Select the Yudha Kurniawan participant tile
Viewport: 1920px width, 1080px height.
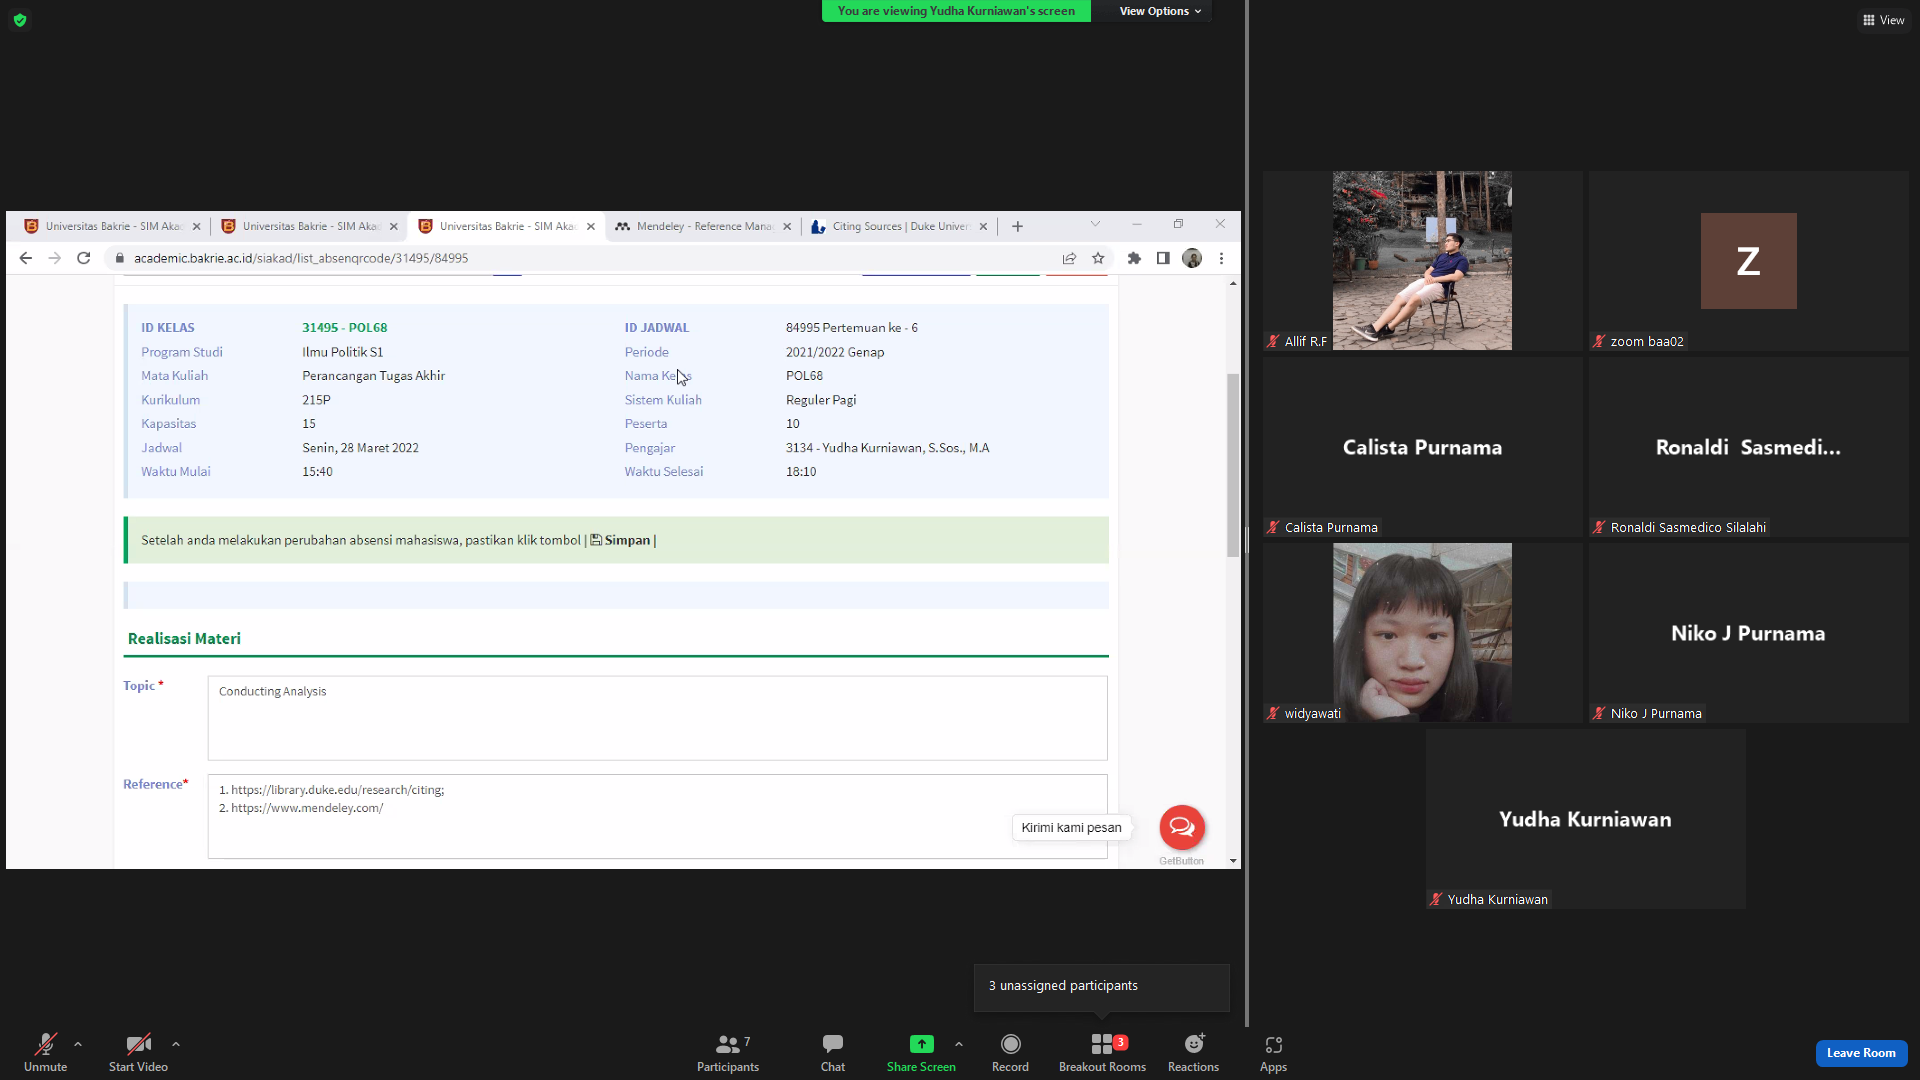coord(1585,819)
